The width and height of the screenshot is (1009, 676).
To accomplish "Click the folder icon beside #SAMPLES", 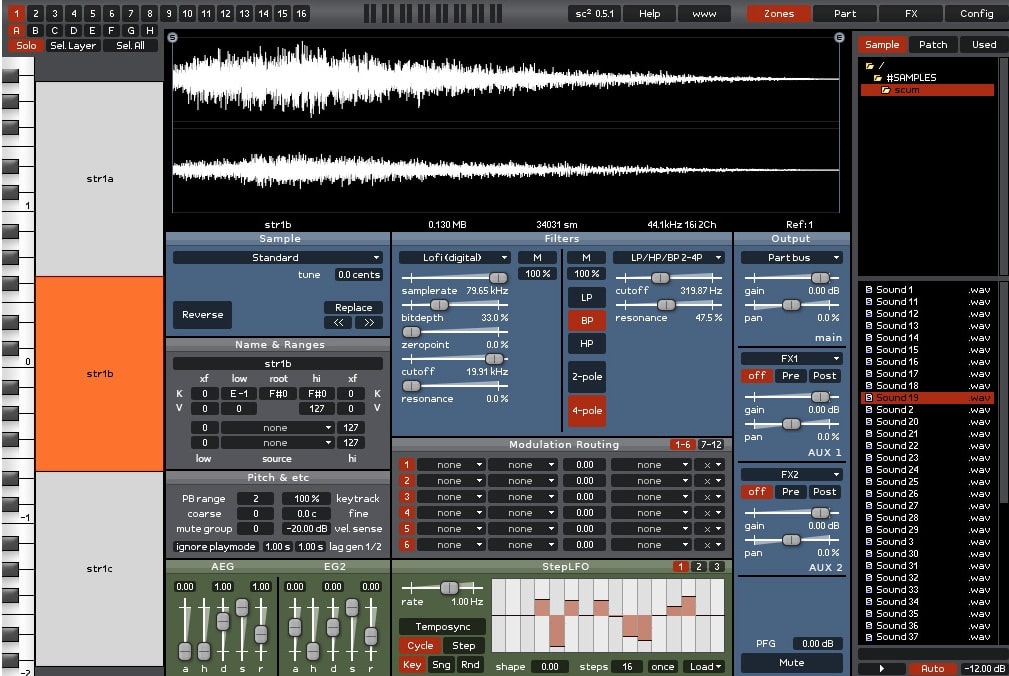I will click(878, 77).
